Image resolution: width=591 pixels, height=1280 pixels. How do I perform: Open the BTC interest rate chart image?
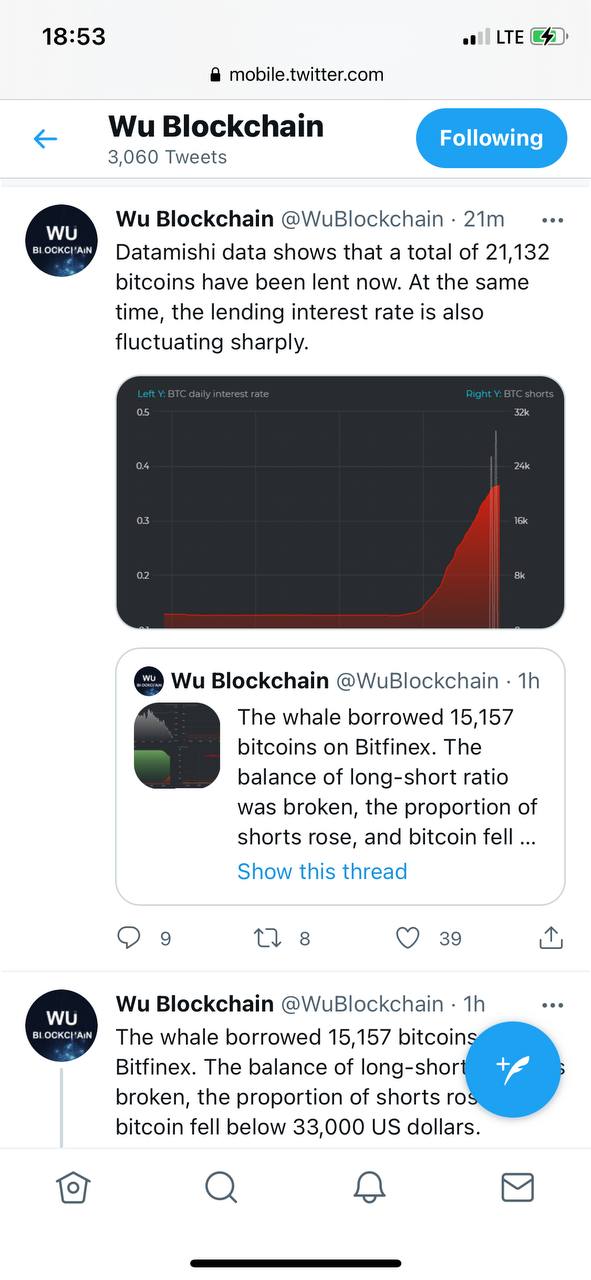(x=340, y=503)
